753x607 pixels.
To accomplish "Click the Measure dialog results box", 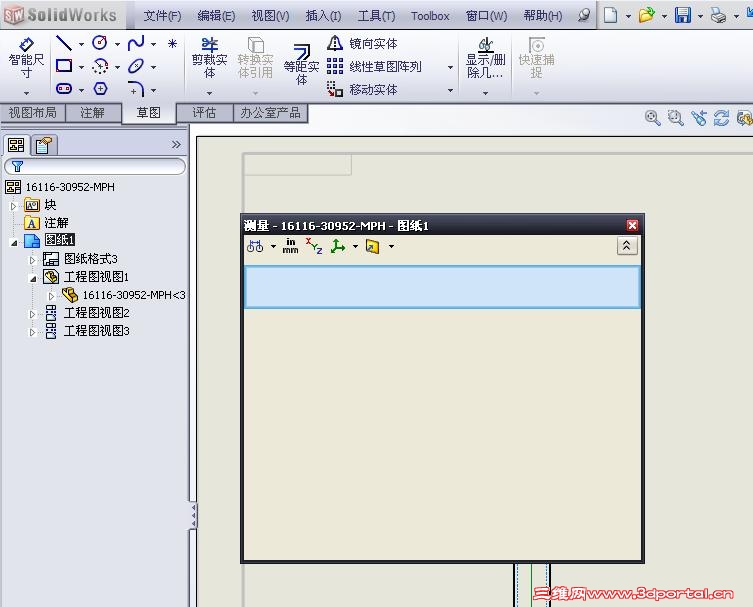I will click(x=442, y=287).
